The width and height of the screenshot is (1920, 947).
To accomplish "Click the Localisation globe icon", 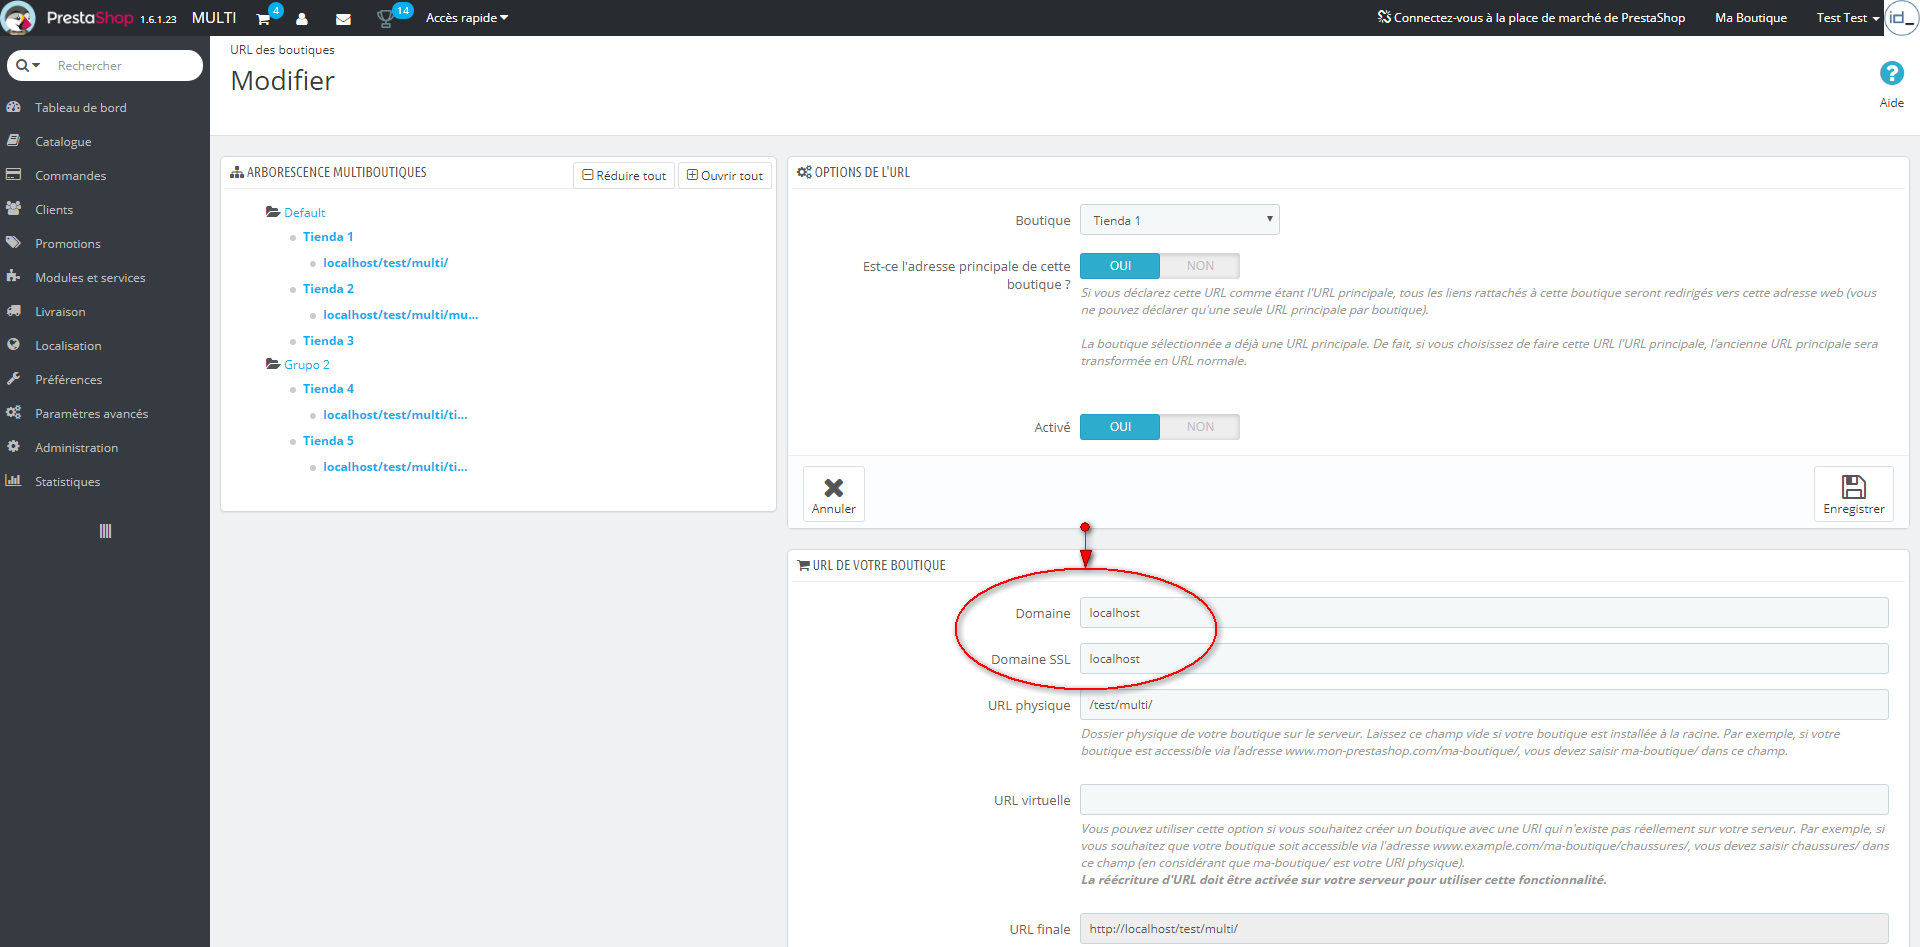I will pos(14,345).
